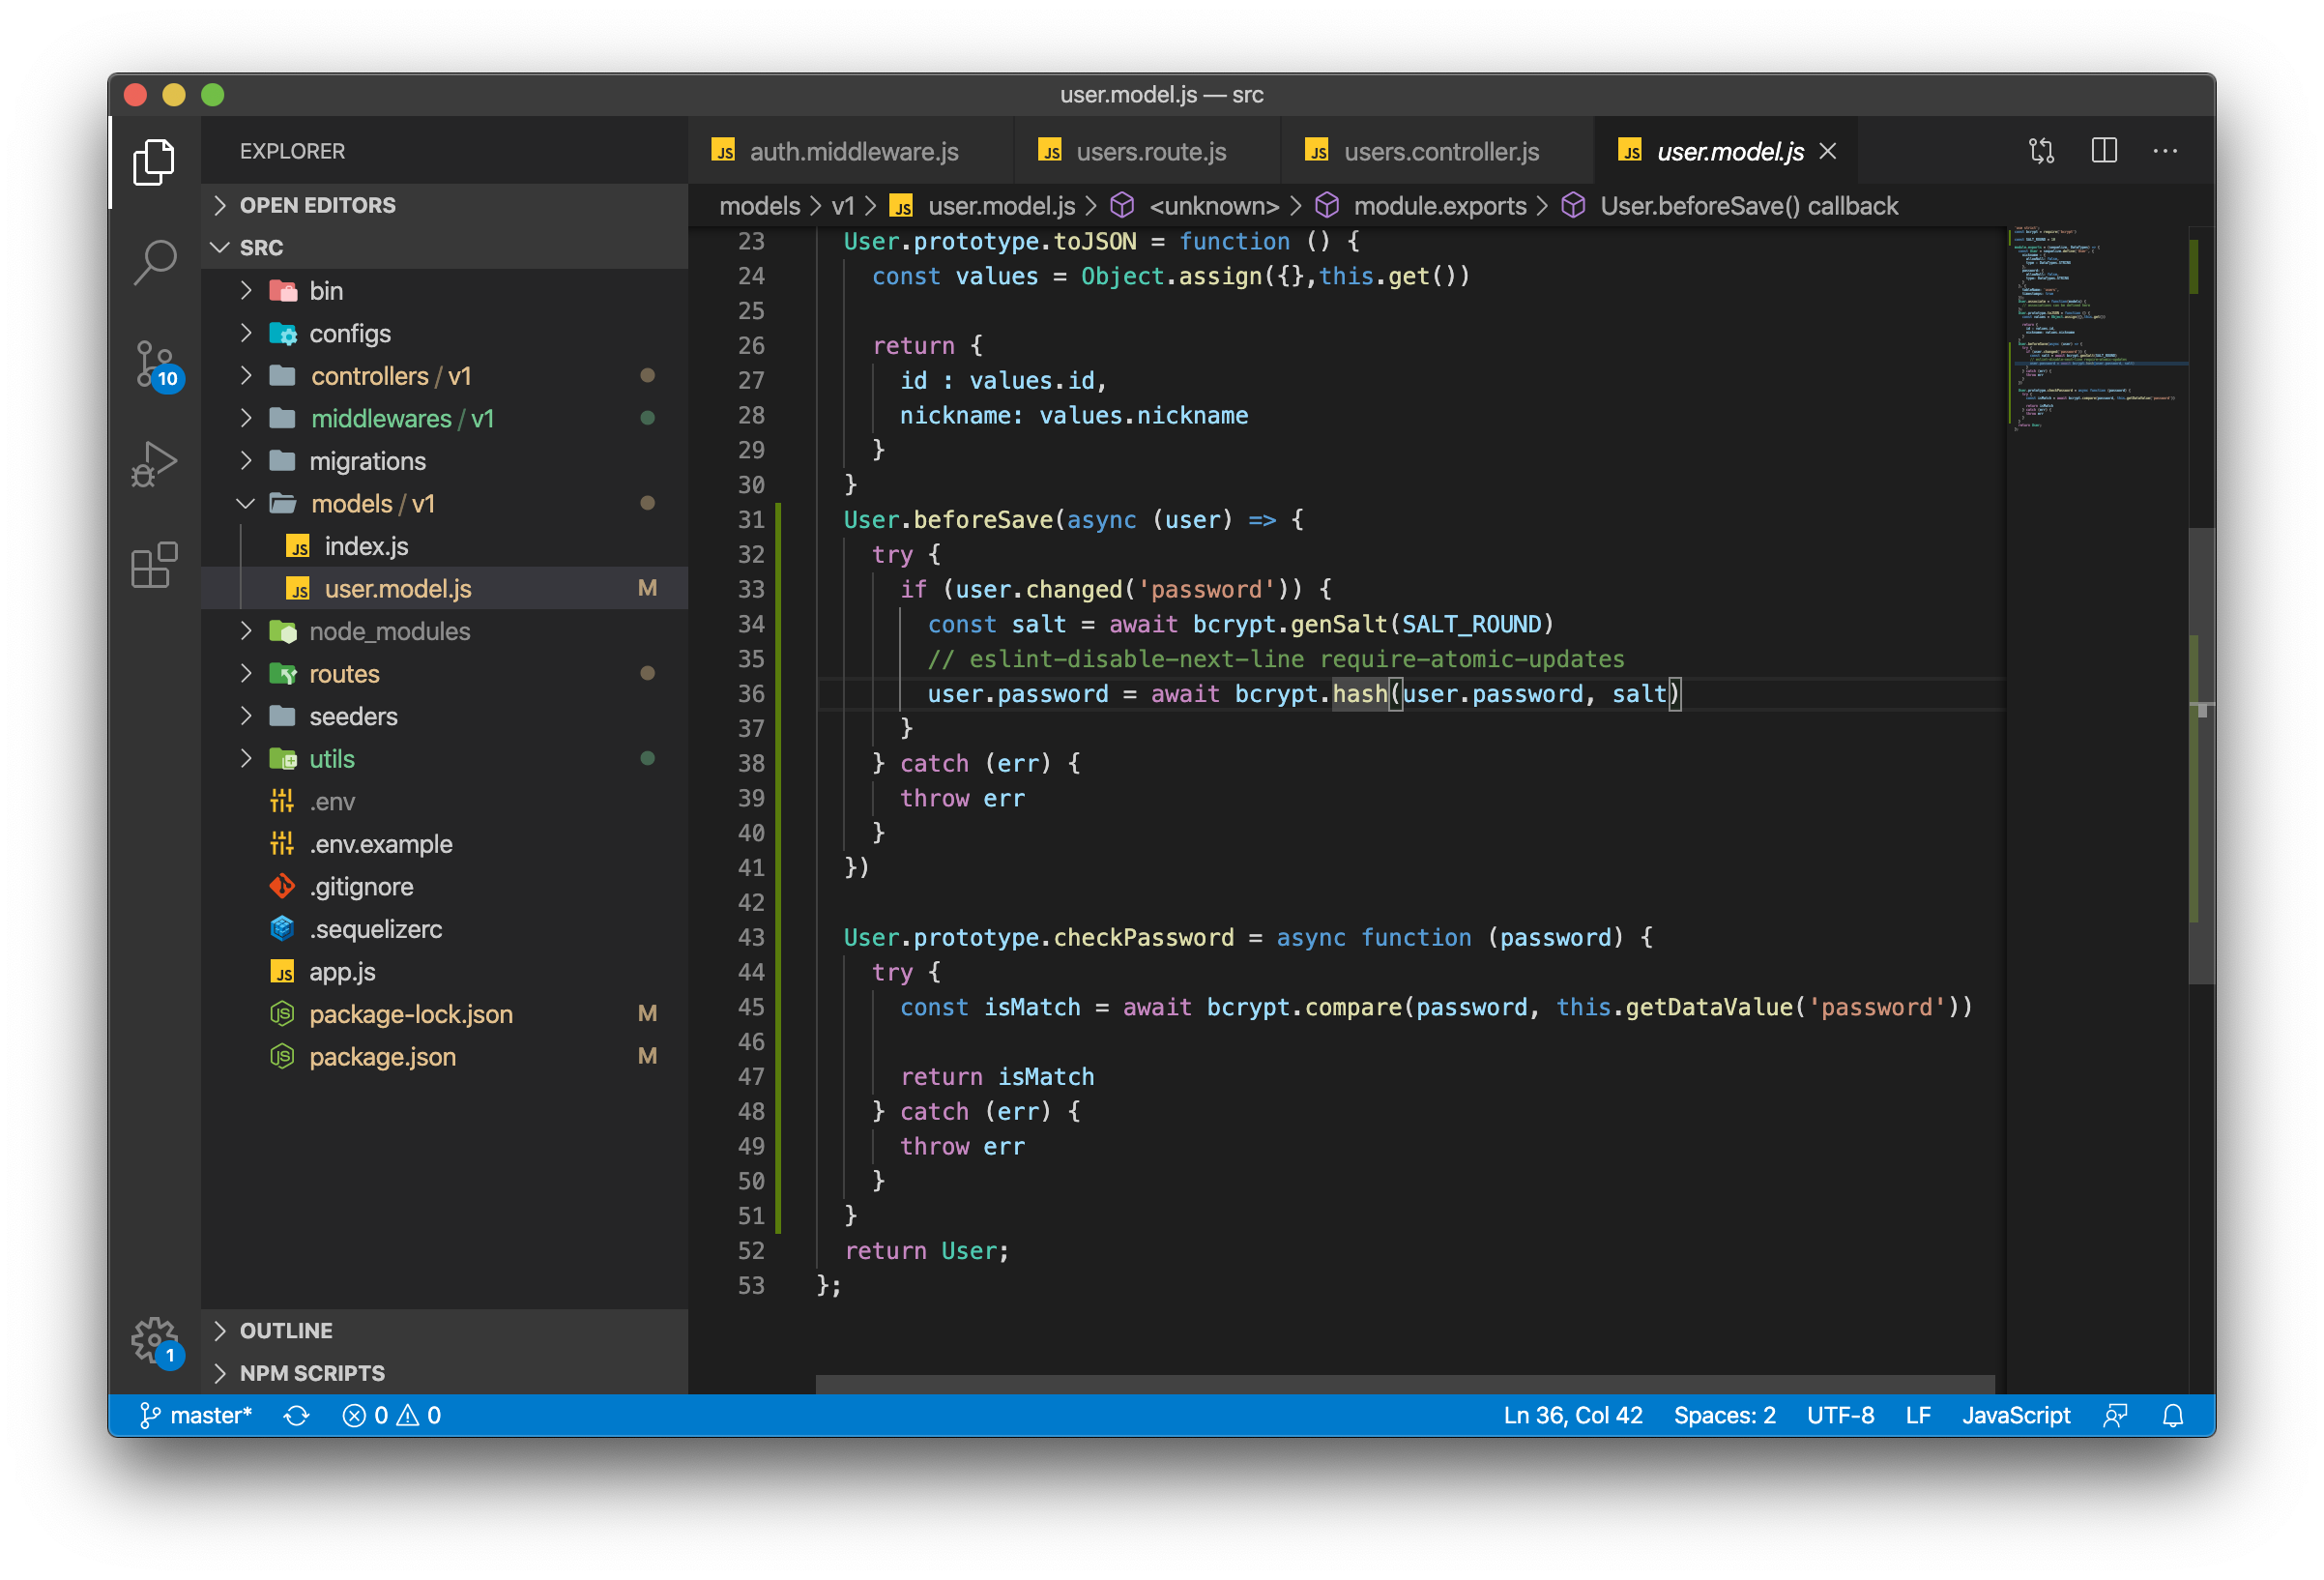This screenshot has width=2324, height=1580.
Task: Open the Extensions view
Action: coord(154,566)
